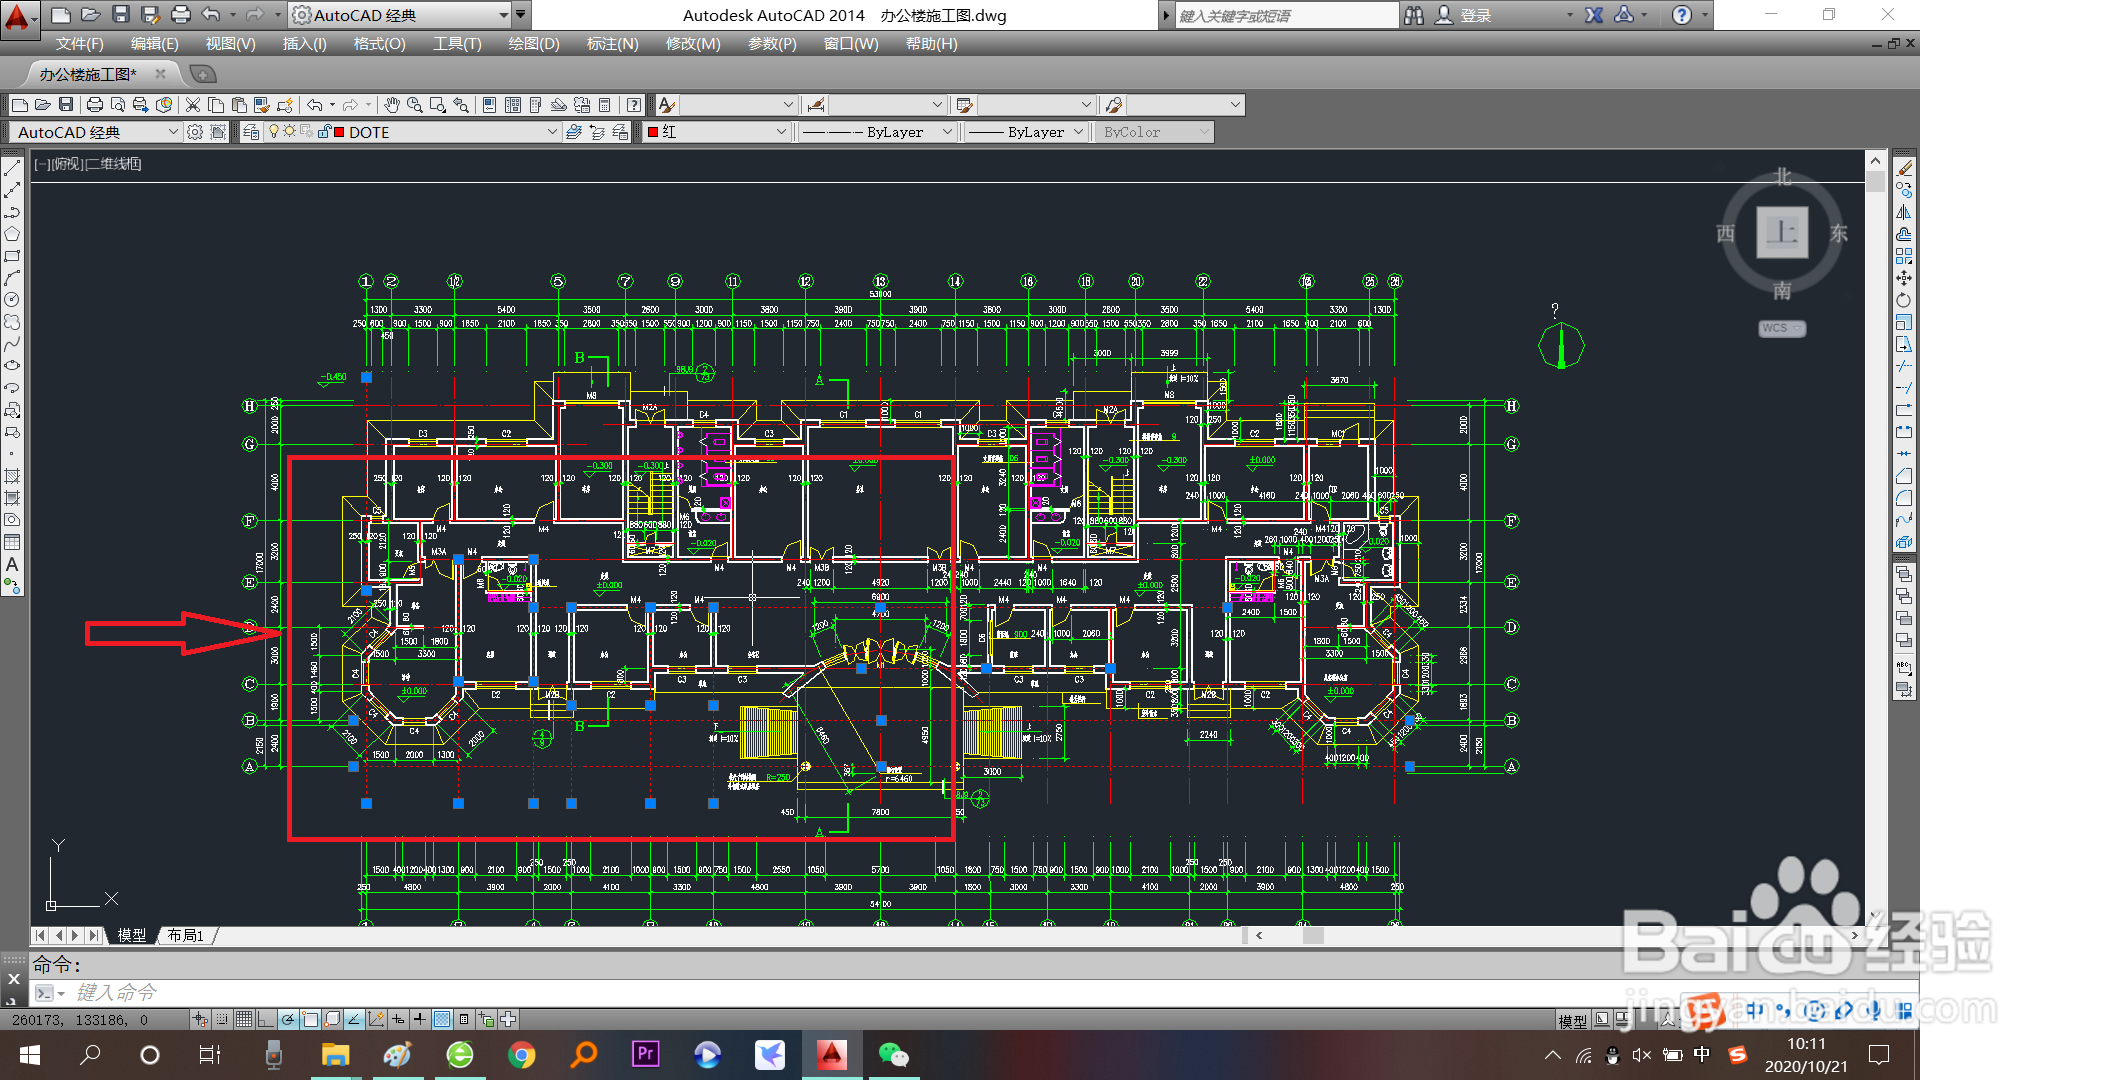Open the 视图(V) menu
Screen dimensions: 2112x1080
coord(230,44)
